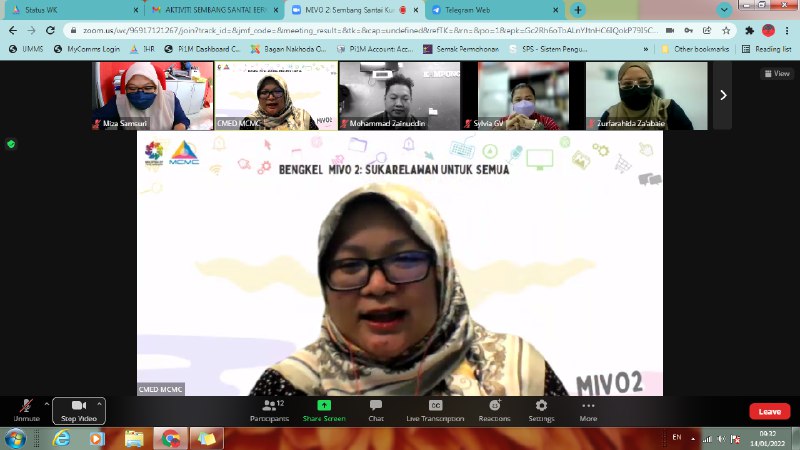Image resolution: width=800 pixels, height=450 pixels.
Task: Switch to Status WK browser tab
Action: click(71, 10)
